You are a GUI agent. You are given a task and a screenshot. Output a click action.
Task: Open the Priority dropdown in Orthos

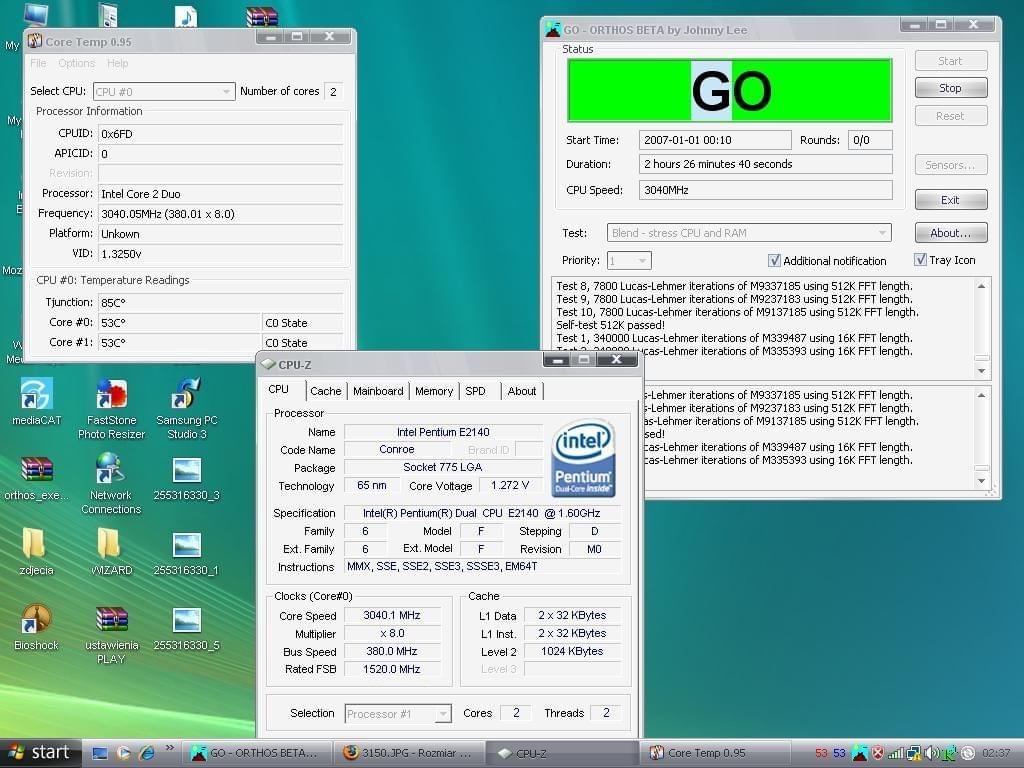[629, 261]
